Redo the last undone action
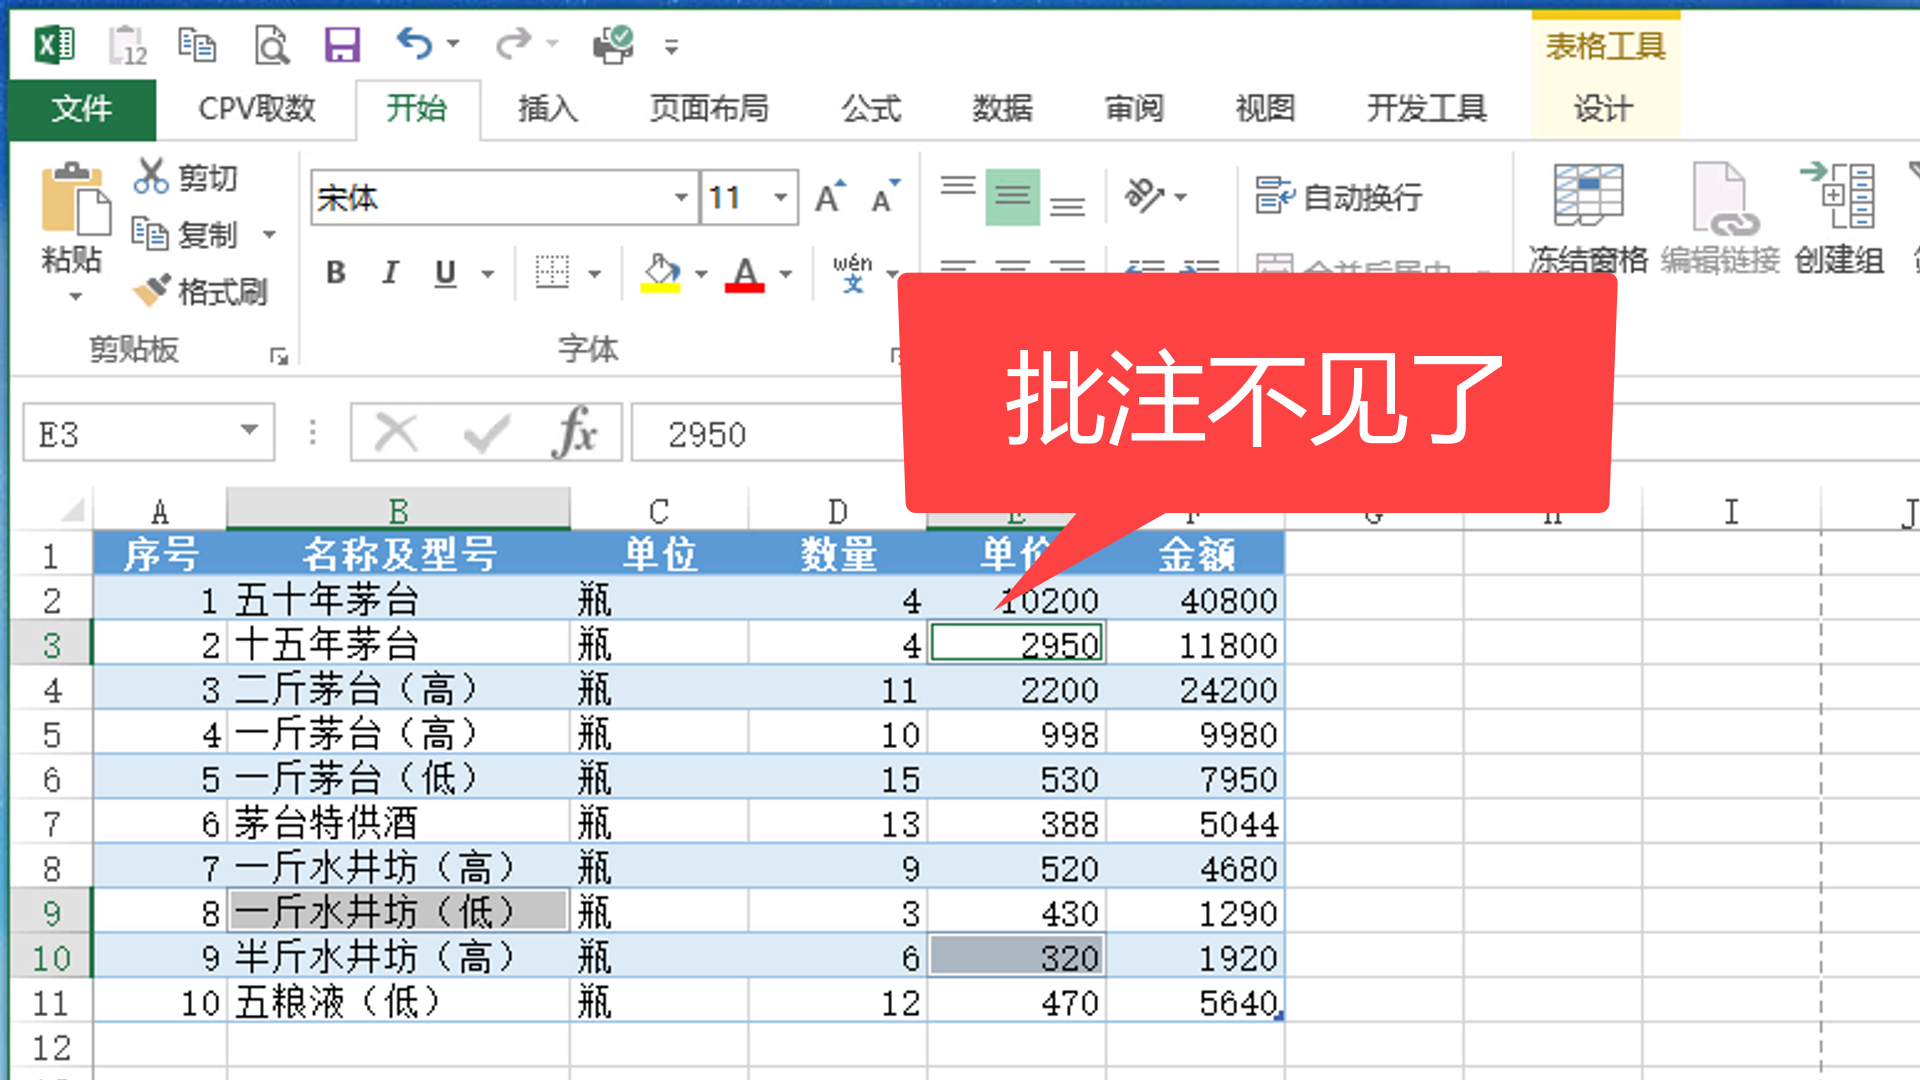This screenshot has width=1920, height=1080. coord(514,44)
